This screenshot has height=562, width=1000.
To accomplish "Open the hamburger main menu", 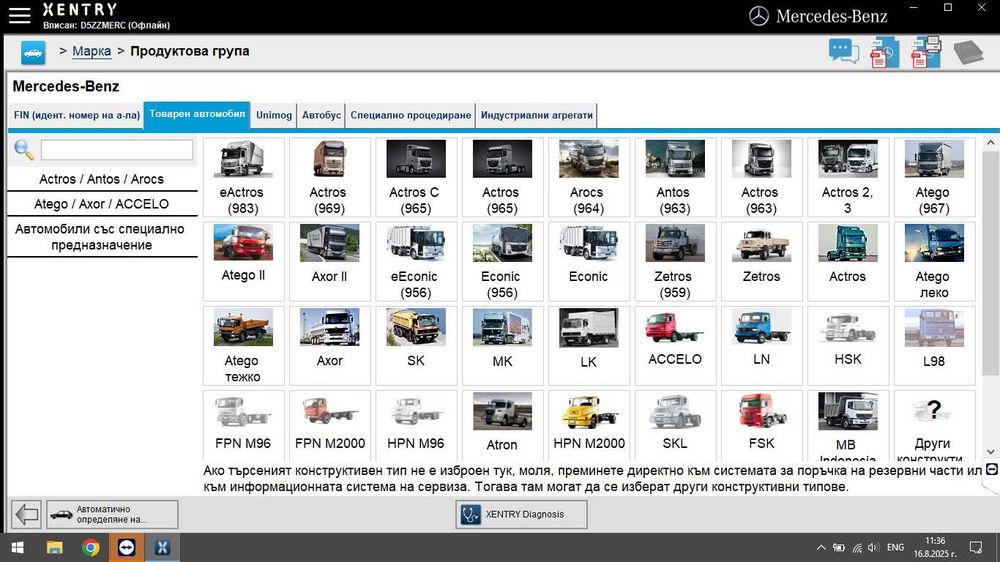I will coord(19,15).
